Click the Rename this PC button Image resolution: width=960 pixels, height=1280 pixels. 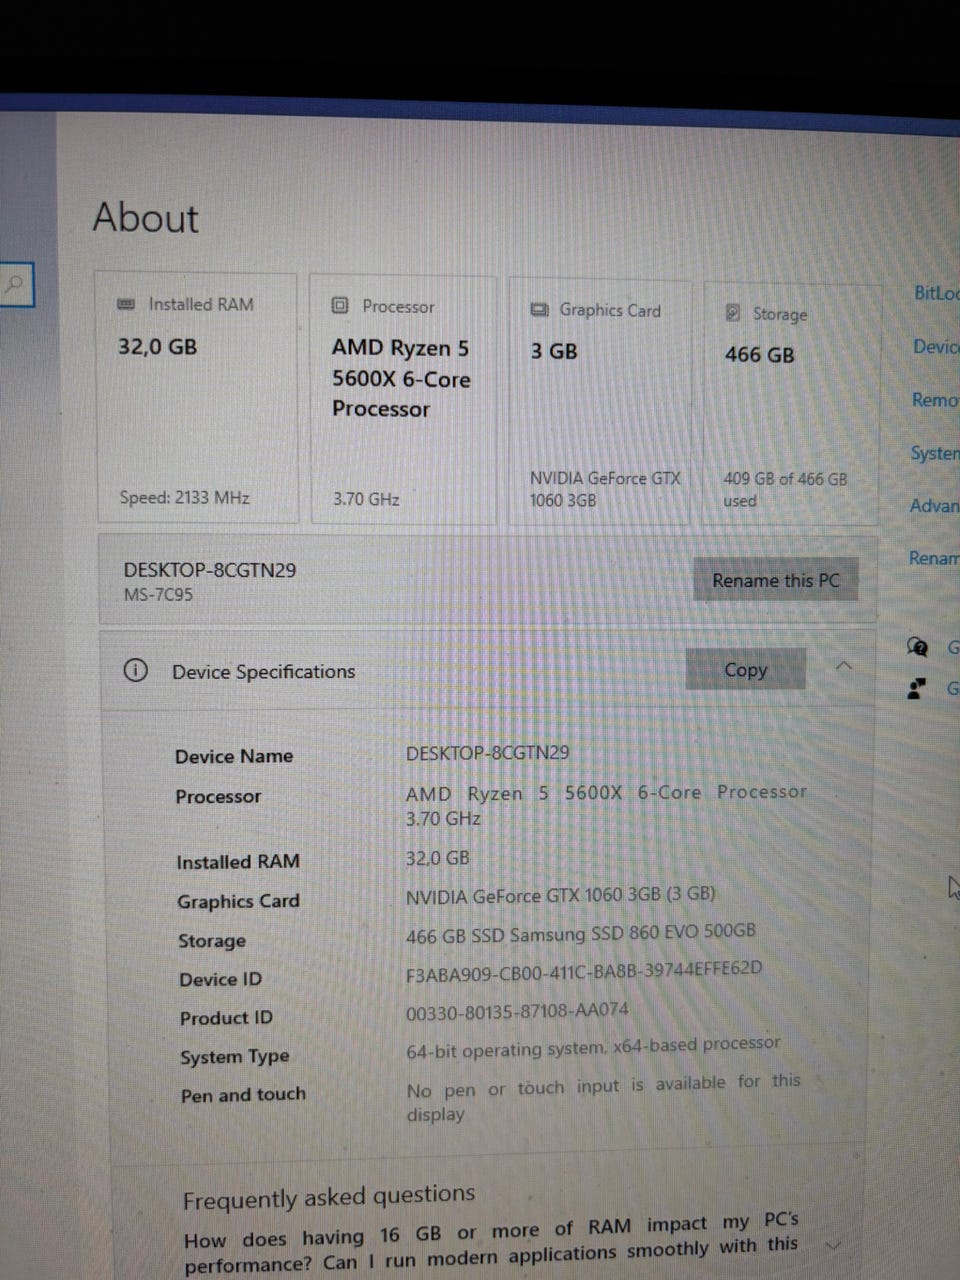[x=776, y=580]
